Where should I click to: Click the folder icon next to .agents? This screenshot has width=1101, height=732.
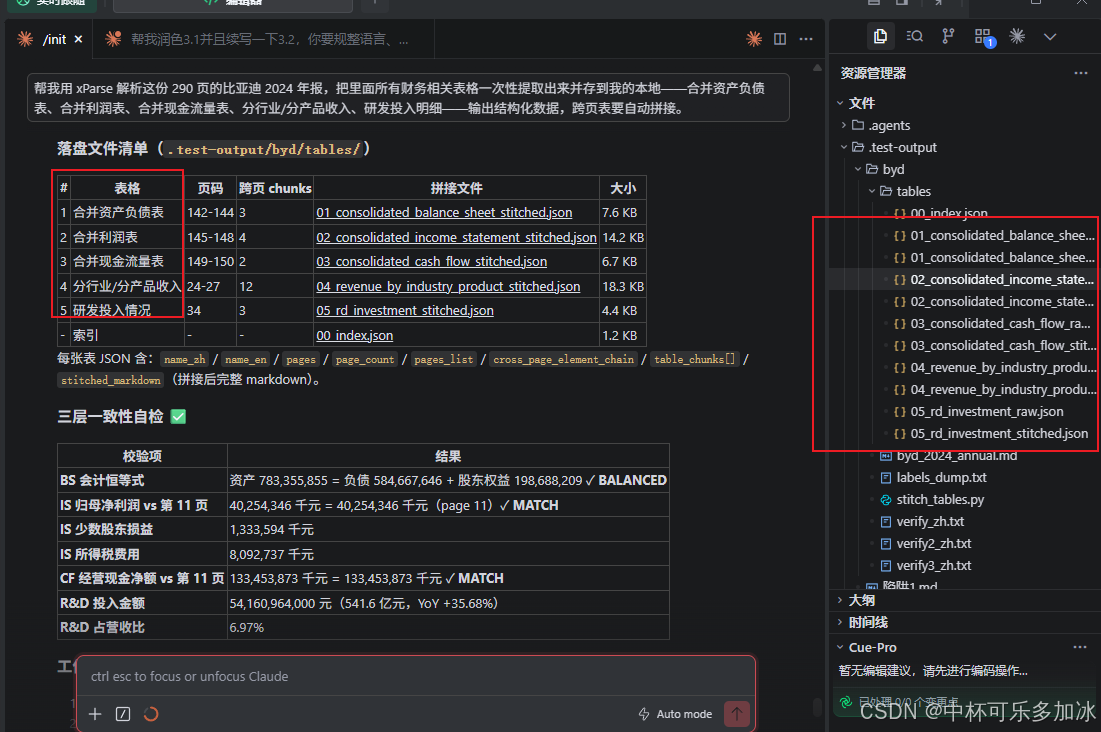(858, 125)
